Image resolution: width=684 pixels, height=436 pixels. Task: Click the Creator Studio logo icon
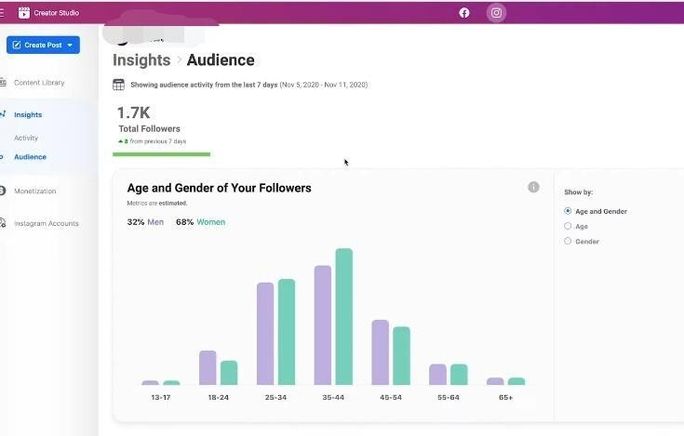(24, 13)
